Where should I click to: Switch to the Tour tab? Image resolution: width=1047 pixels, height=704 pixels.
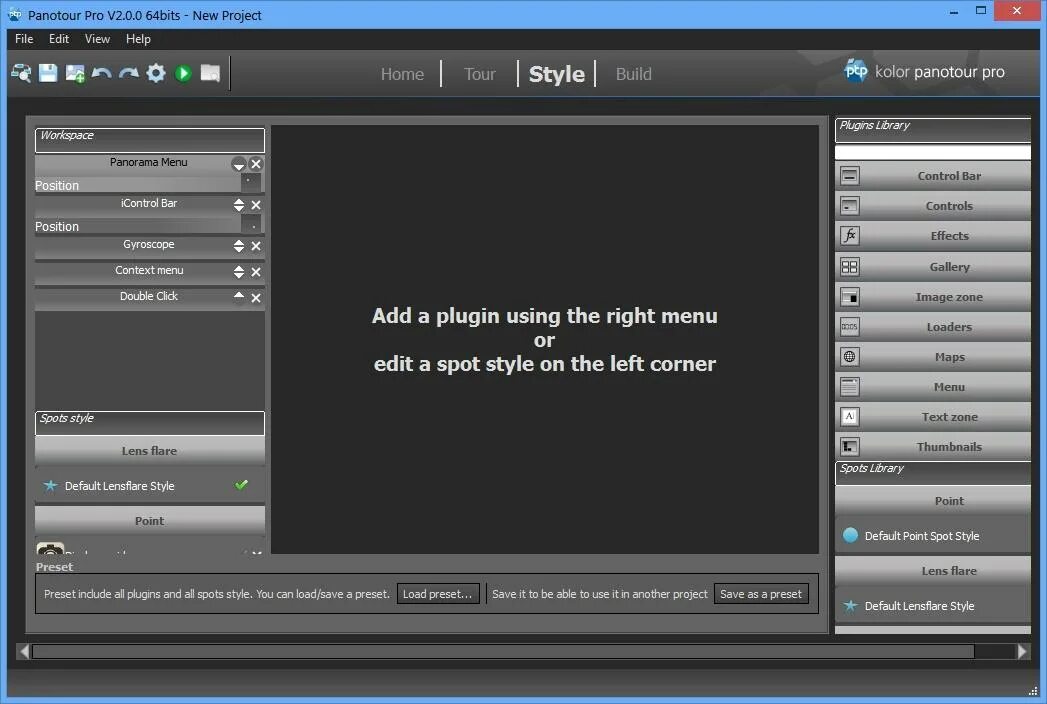479,74
